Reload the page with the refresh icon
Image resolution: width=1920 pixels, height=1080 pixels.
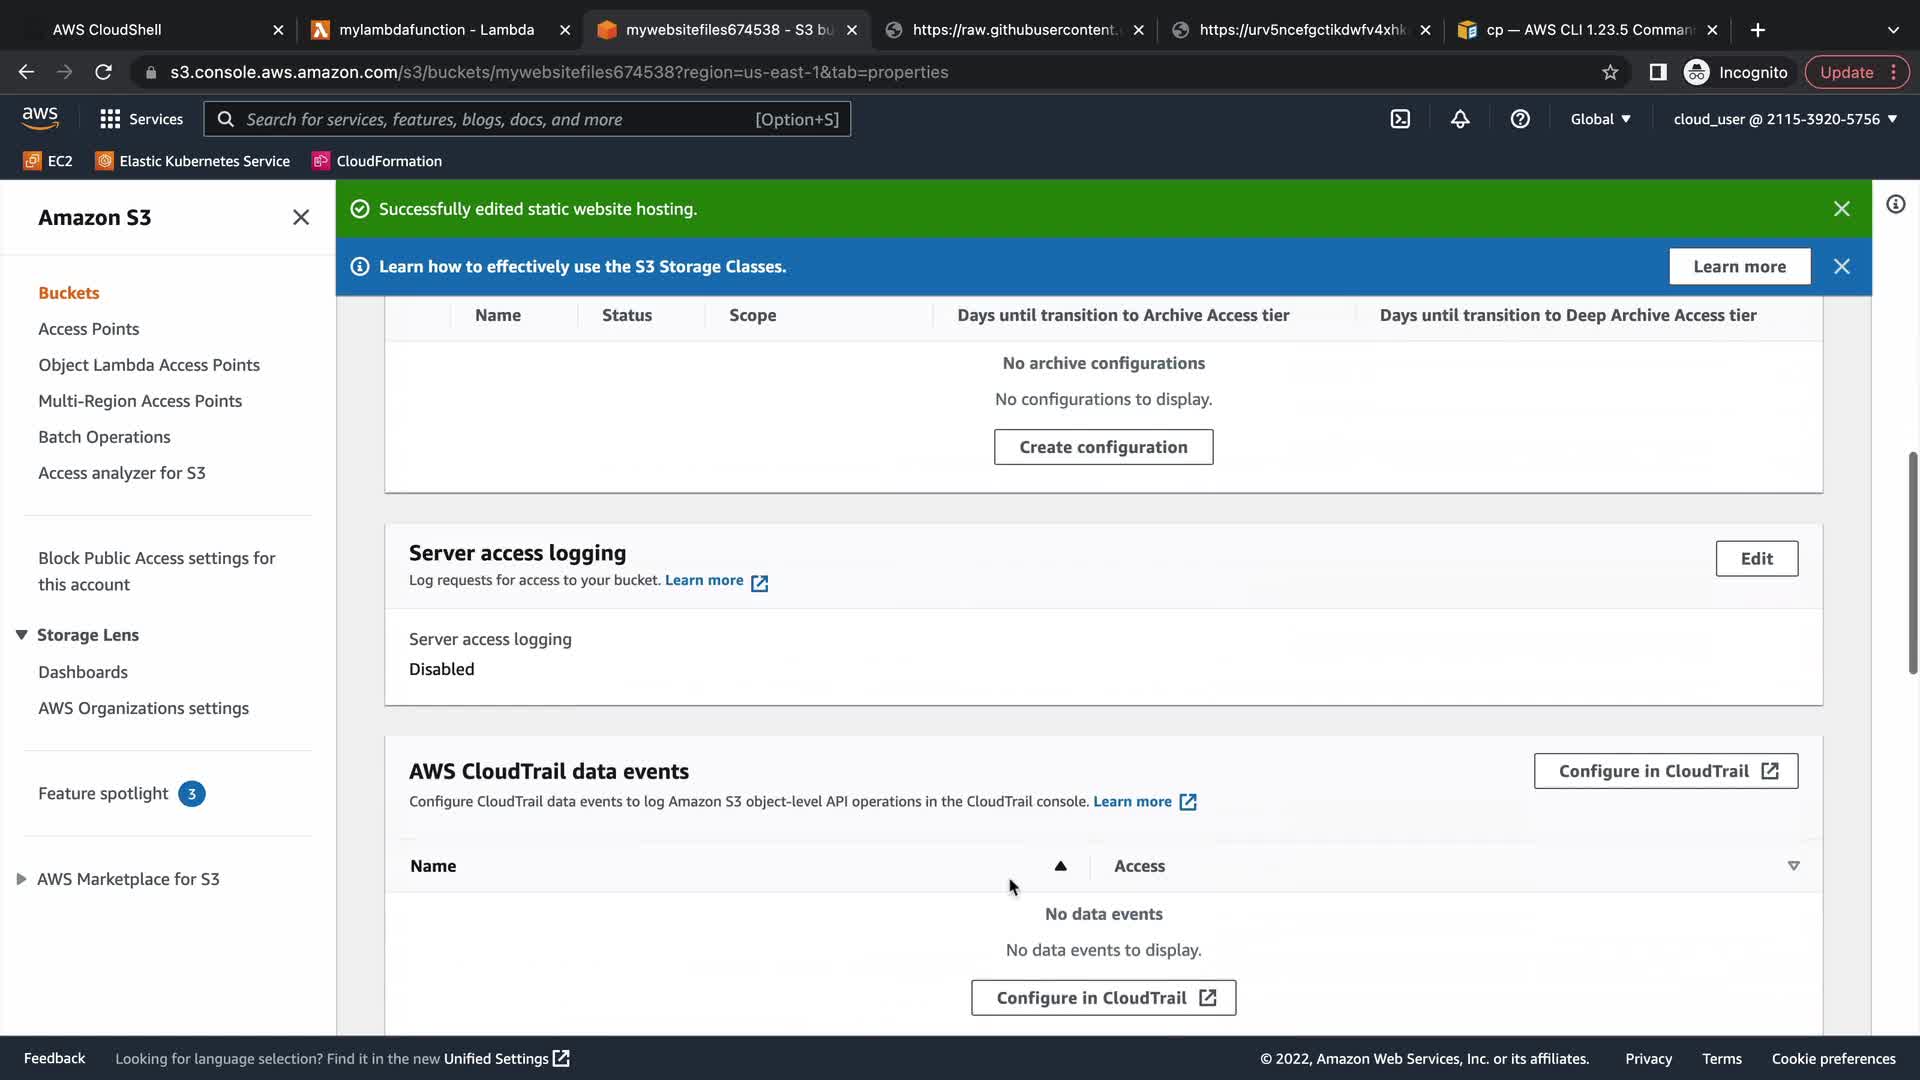click(103, 72)
